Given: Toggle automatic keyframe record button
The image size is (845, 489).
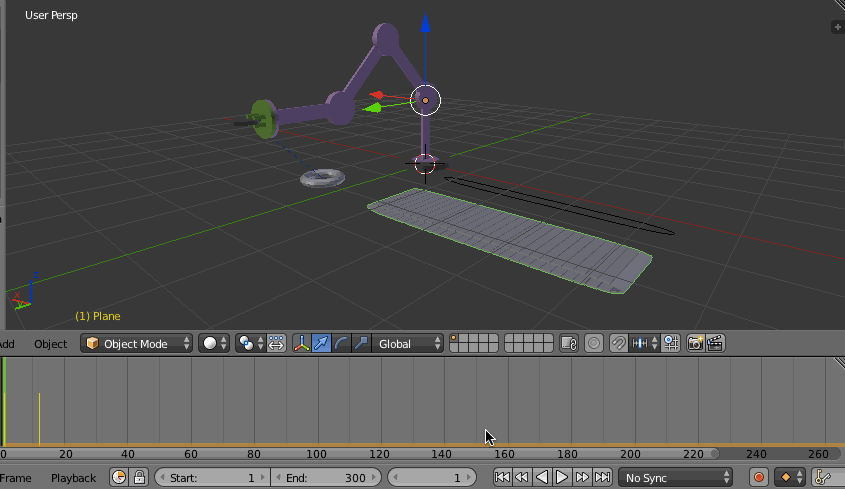Looking at the screenshot, I should pyautogui.click(x=759, y=477).
